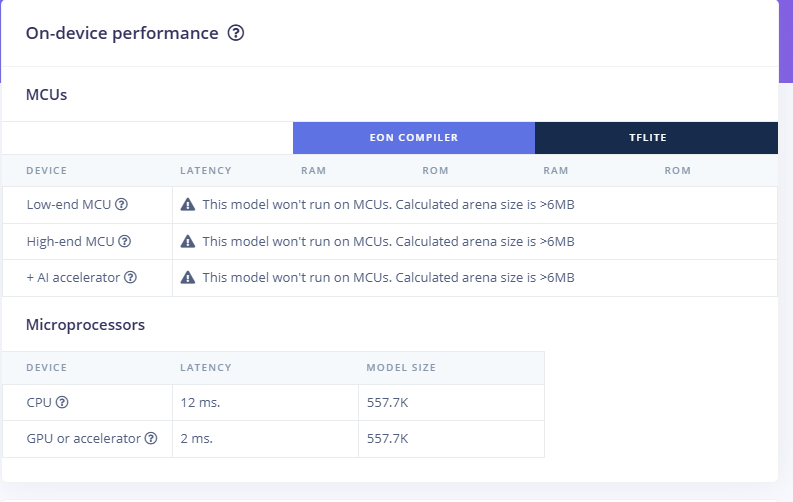Viewport: 793px width, 502px height.
Task: Click the Microprocessors section heading
Action: tap(85, 325)
